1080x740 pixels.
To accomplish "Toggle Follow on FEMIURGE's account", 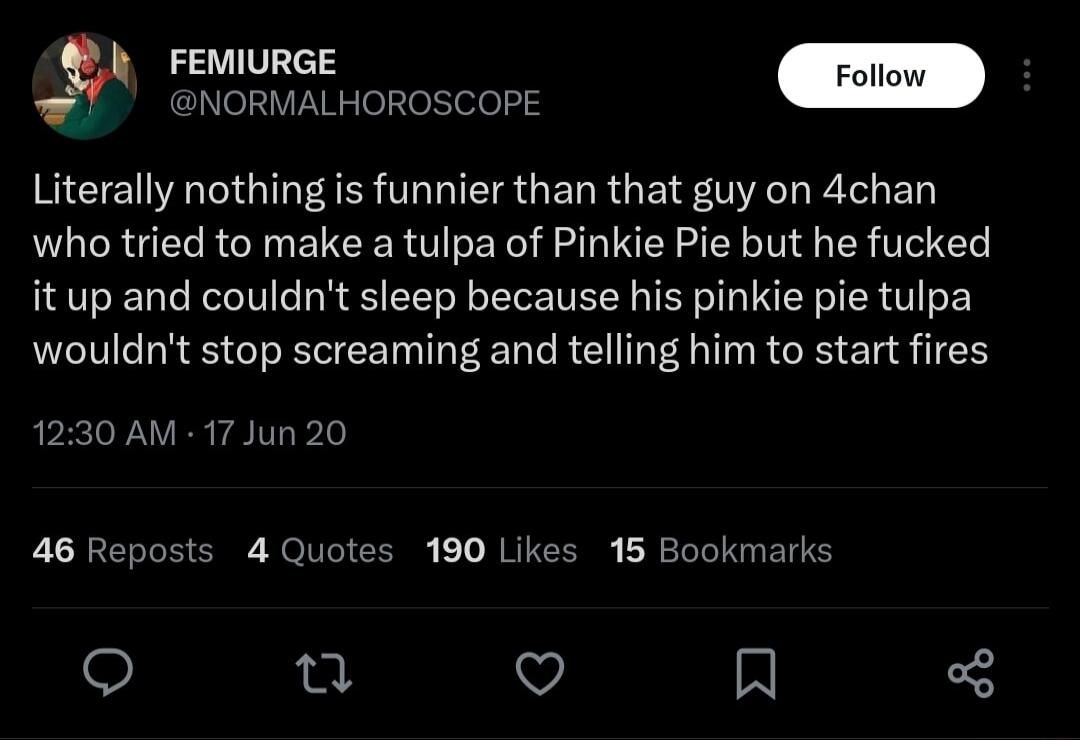I will pos(881,75).
